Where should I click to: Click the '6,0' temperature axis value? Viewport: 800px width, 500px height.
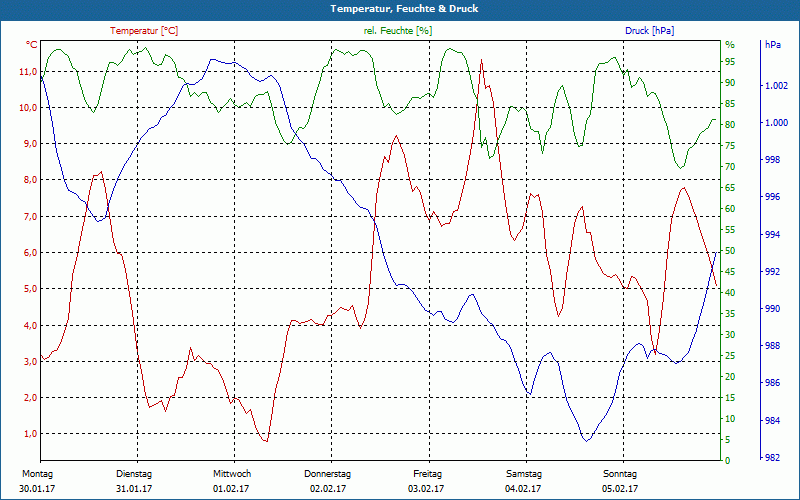click(x=30, y=253)
